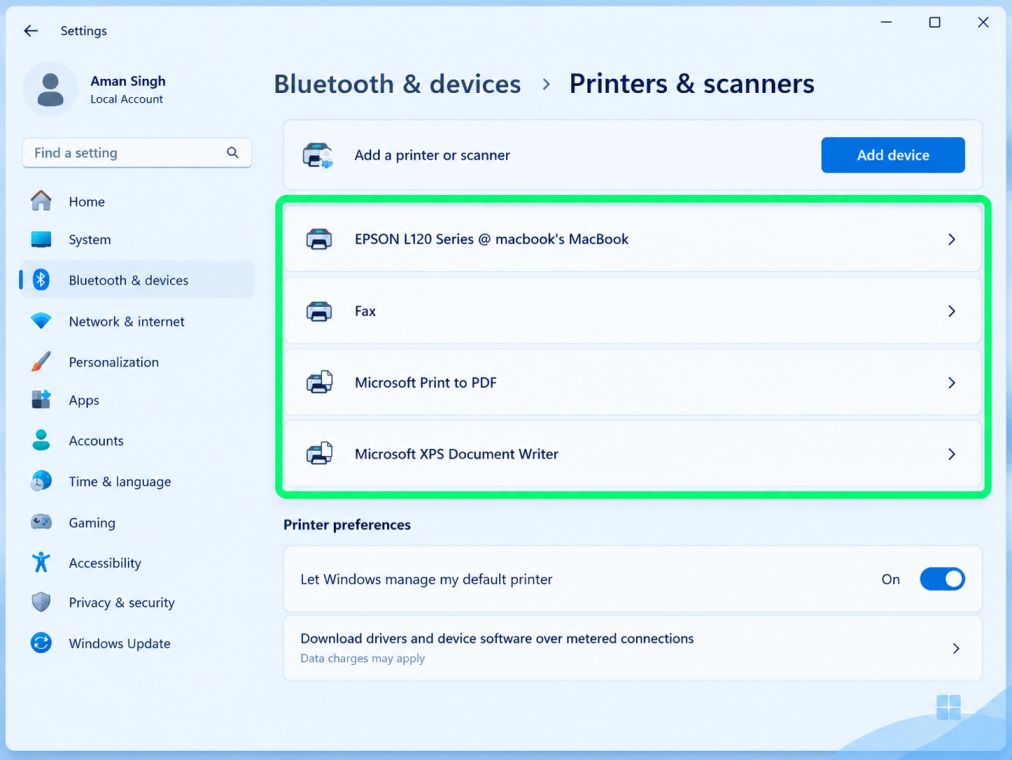
Task: Click the search magnifier icon
Action: click(232, 152)
